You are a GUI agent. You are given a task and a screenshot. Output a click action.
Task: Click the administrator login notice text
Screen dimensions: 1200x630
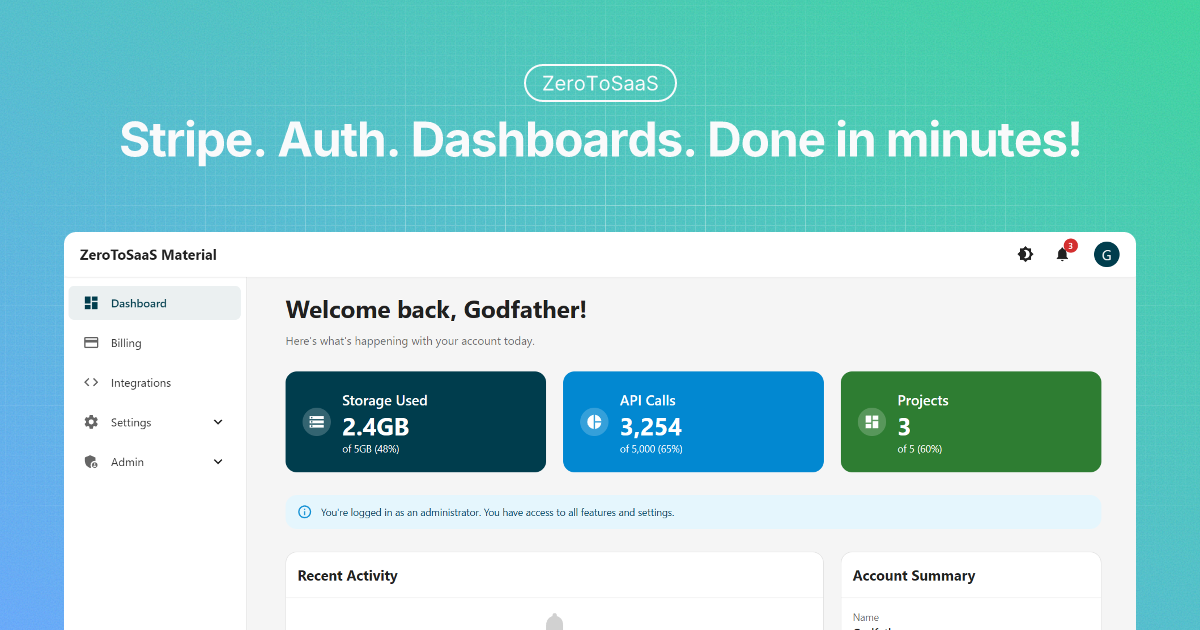tap(498, 513)
